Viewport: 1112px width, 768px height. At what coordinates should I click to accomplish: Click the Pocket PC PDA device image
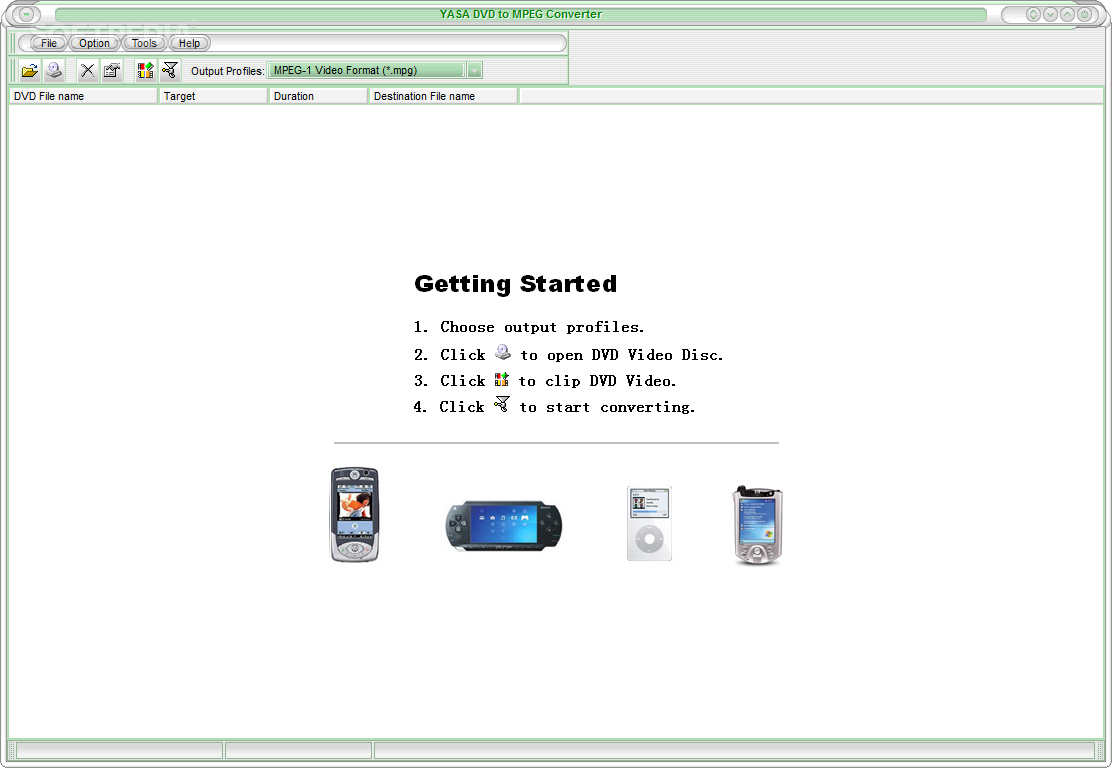(x=757, y=525)
